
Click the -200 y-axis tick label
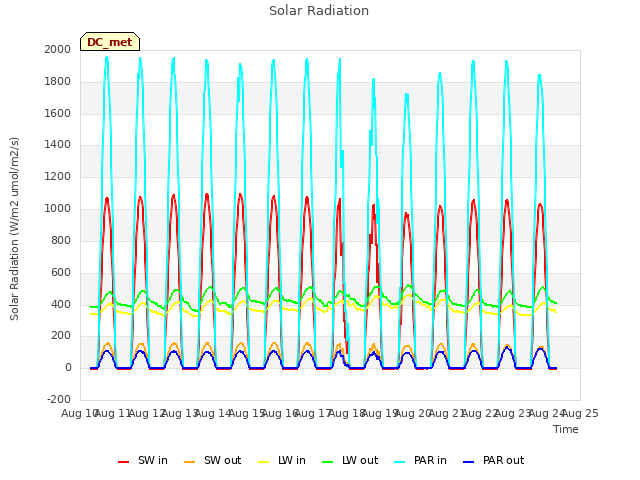tap(59, 399)
